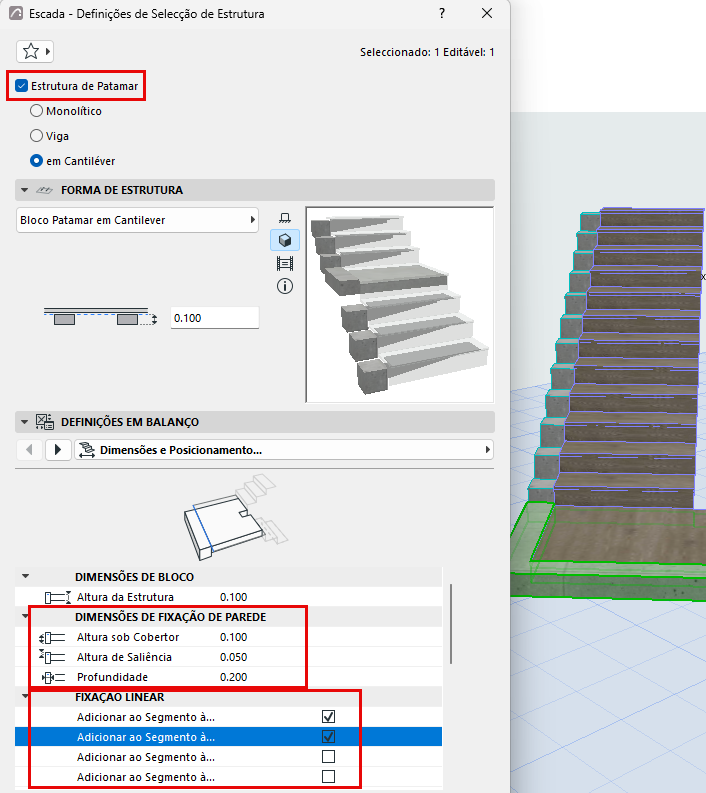Select the 3D cube preview icon
This screenshot has height=793, width=706.
(285, 240)
